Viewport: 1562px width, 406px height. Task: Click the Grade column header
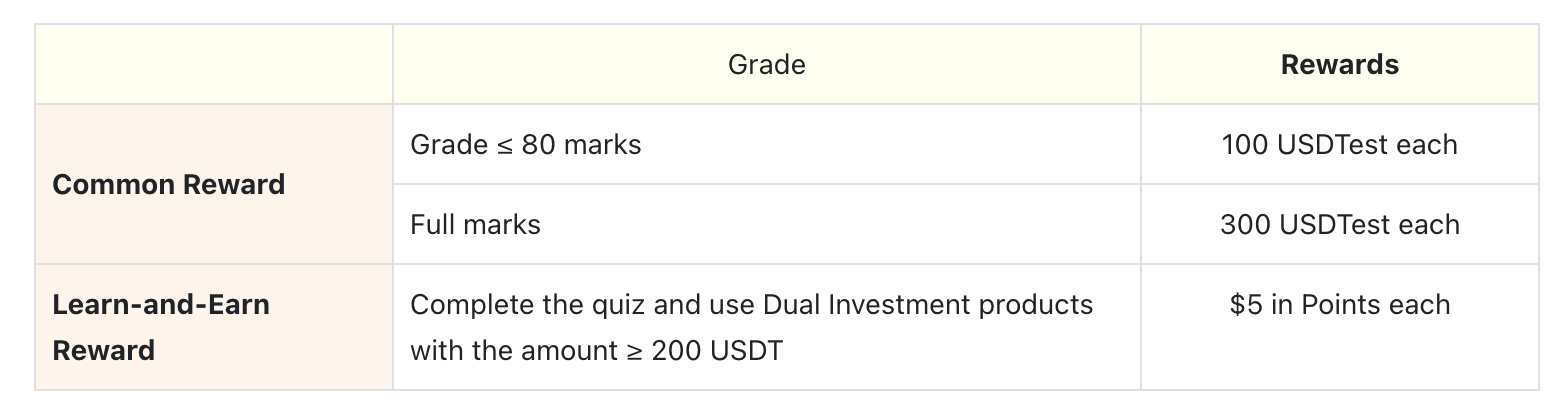click(x=766, y=65)
